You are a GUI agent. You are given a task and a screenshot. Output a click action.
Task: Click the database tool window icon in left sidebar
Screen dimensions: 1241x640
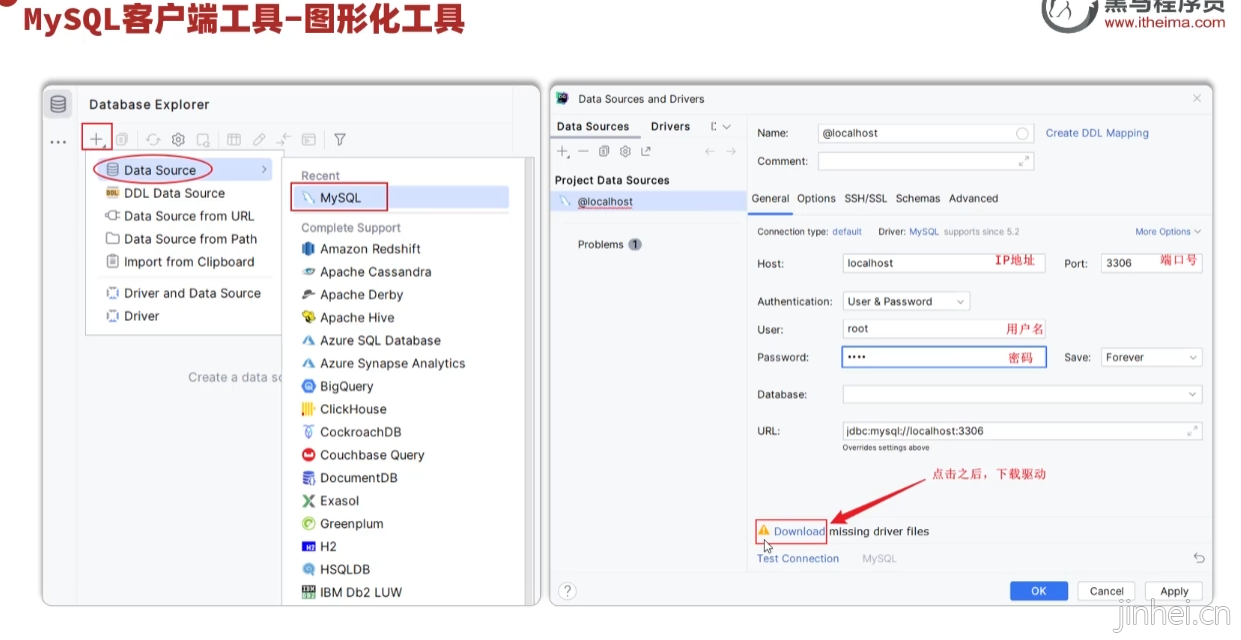(58, 104)
